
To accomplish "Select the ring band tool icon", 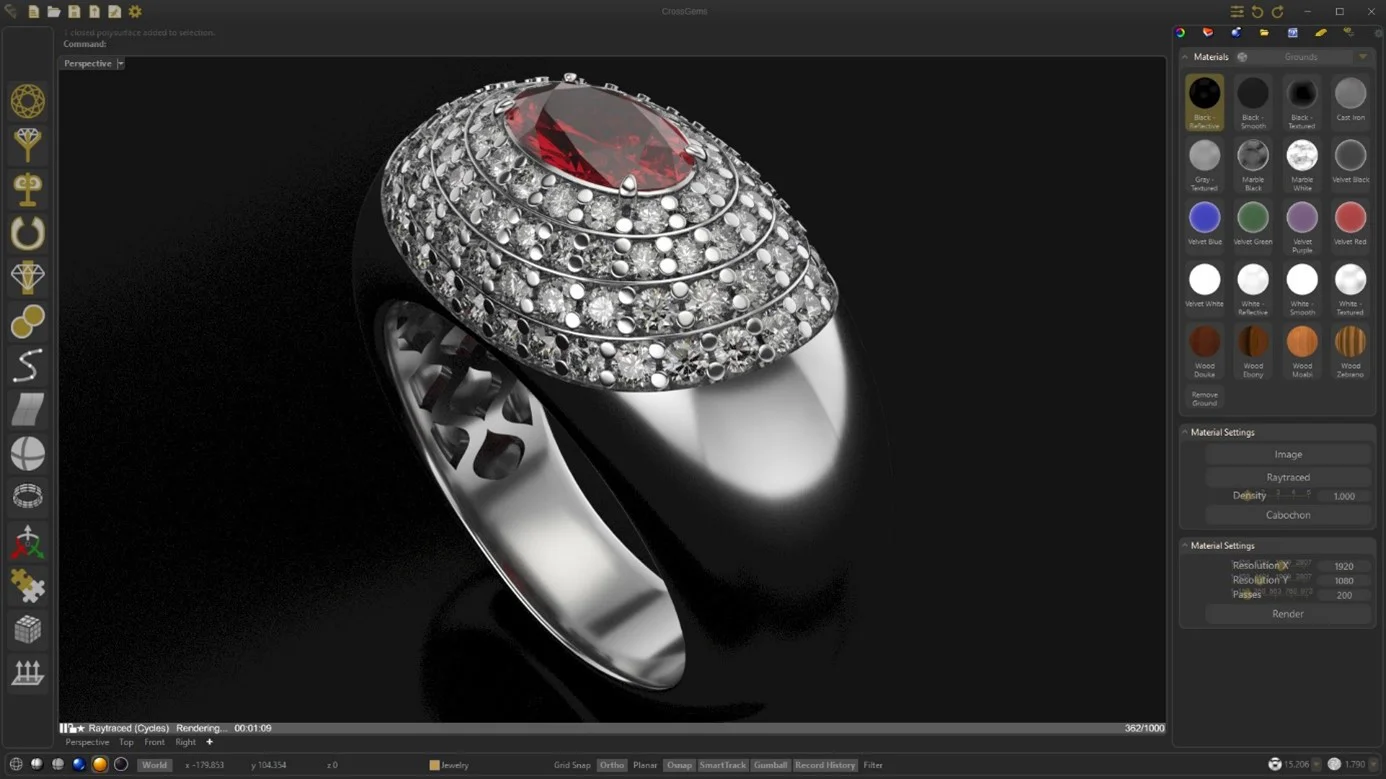I will pos(27,233).
